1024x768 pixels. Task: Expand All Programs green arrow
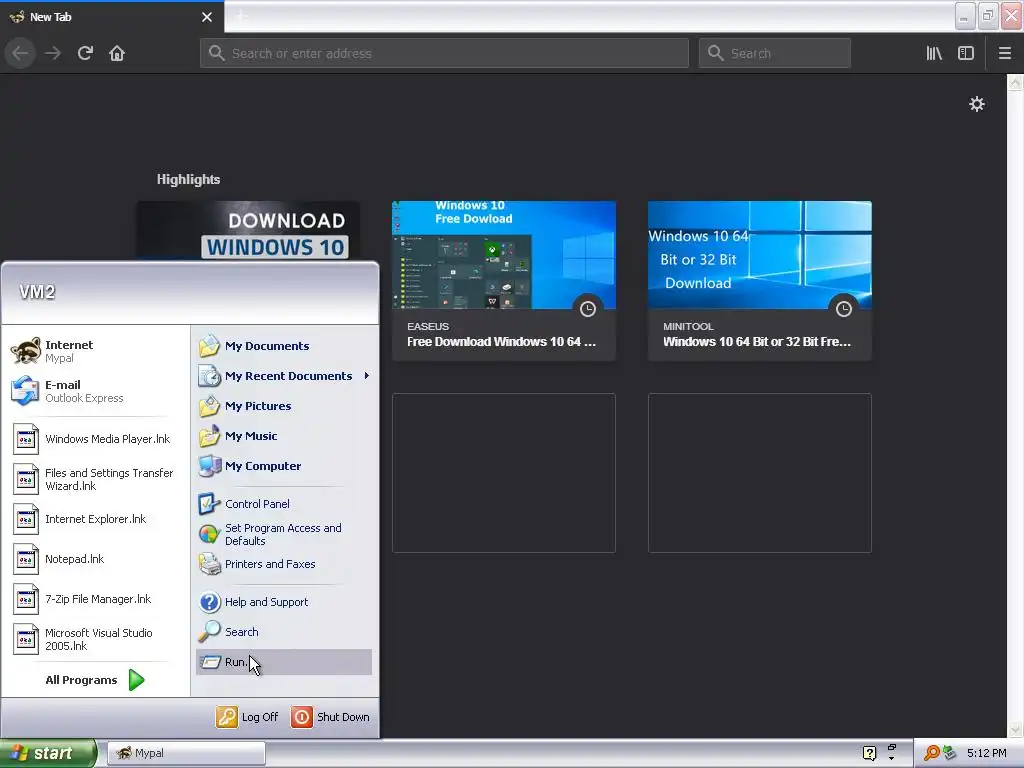pos(136,680)
